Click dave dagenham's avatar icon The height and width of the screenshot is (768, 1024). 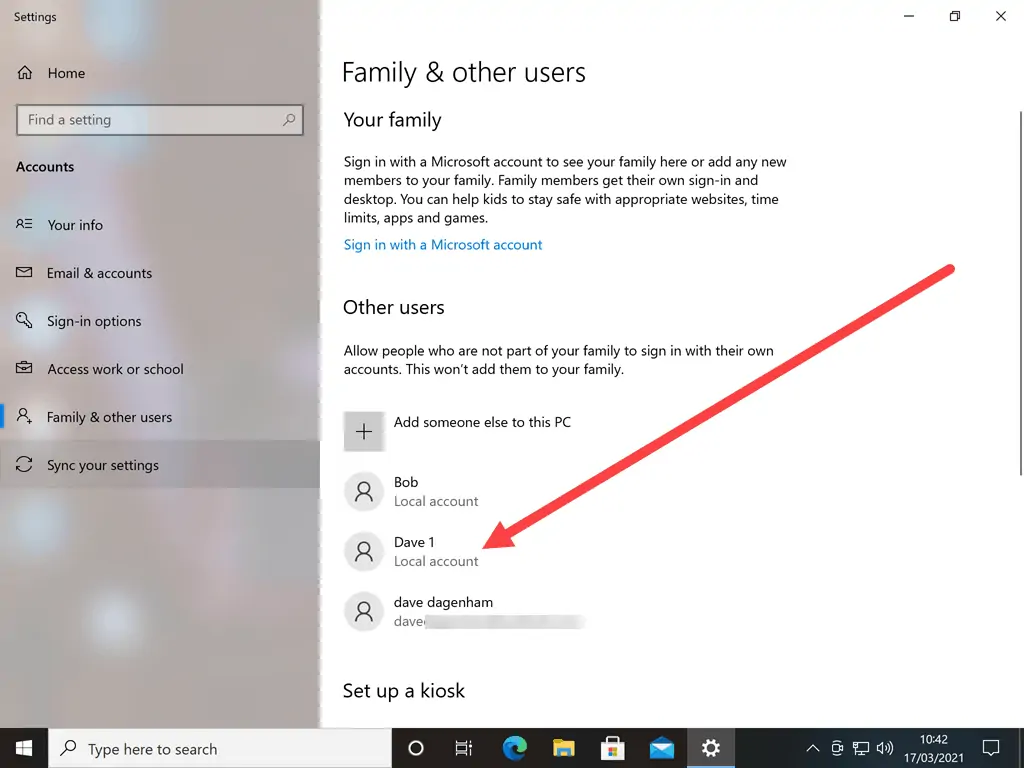click(x=364, y=612)
